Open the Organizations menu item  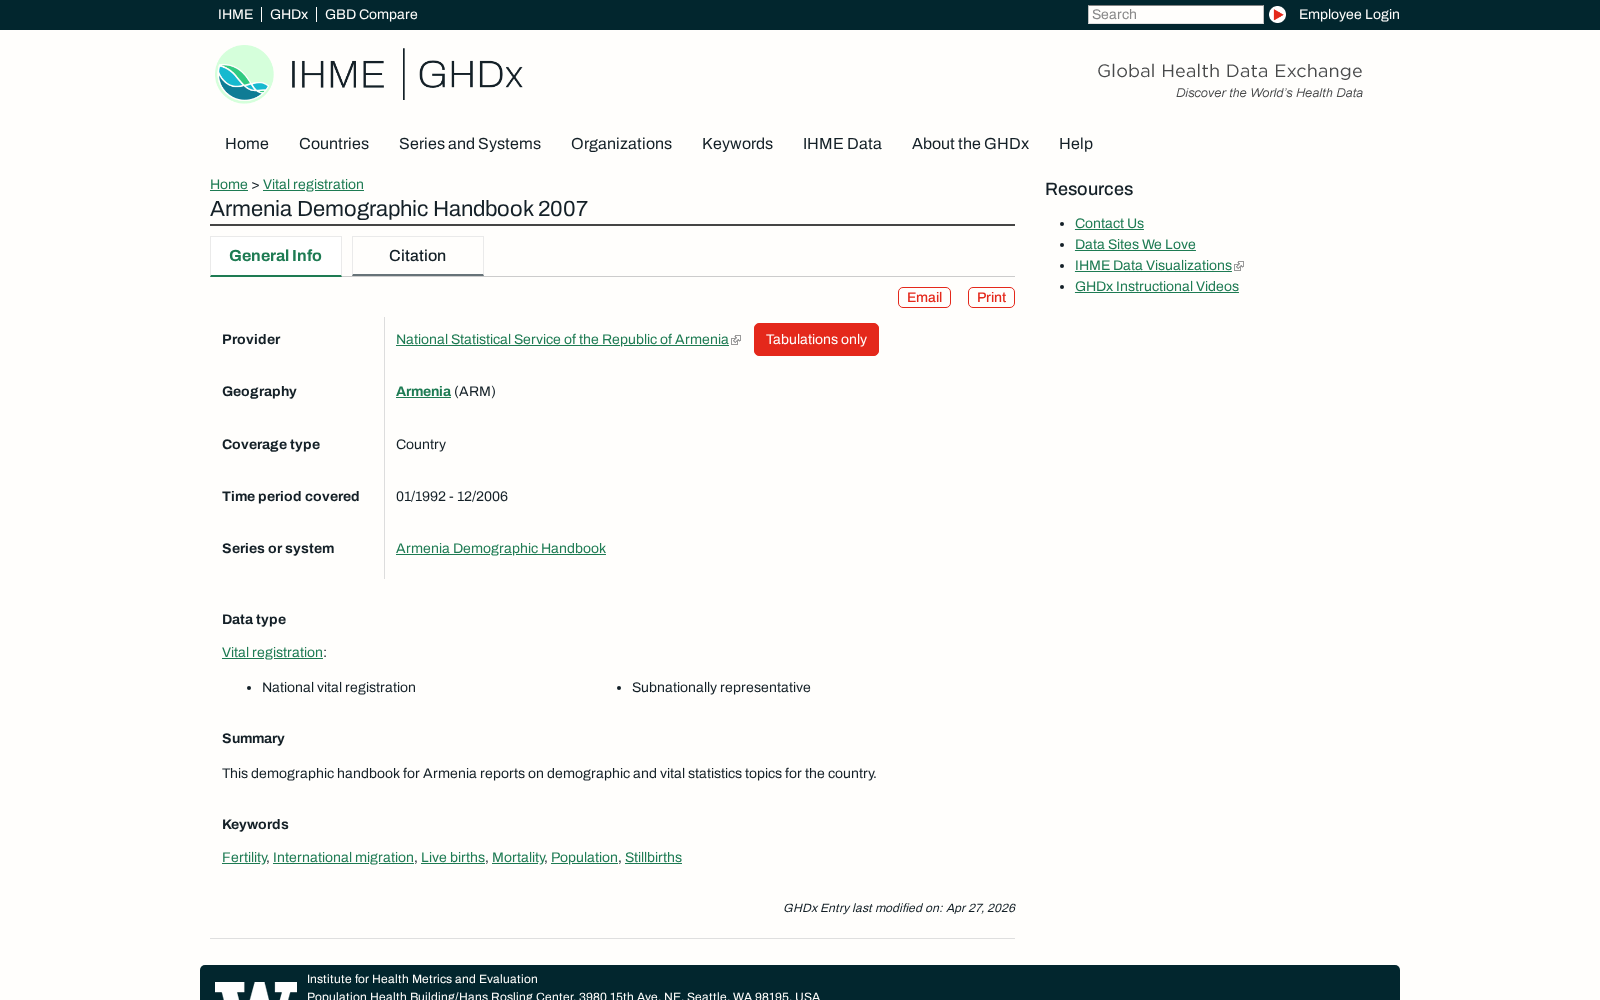click(621, 144)
